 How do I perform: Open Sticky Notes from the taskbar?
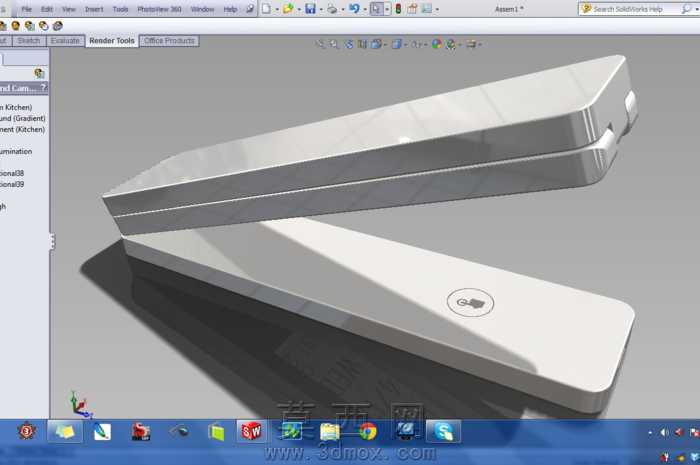click(65, 432)
